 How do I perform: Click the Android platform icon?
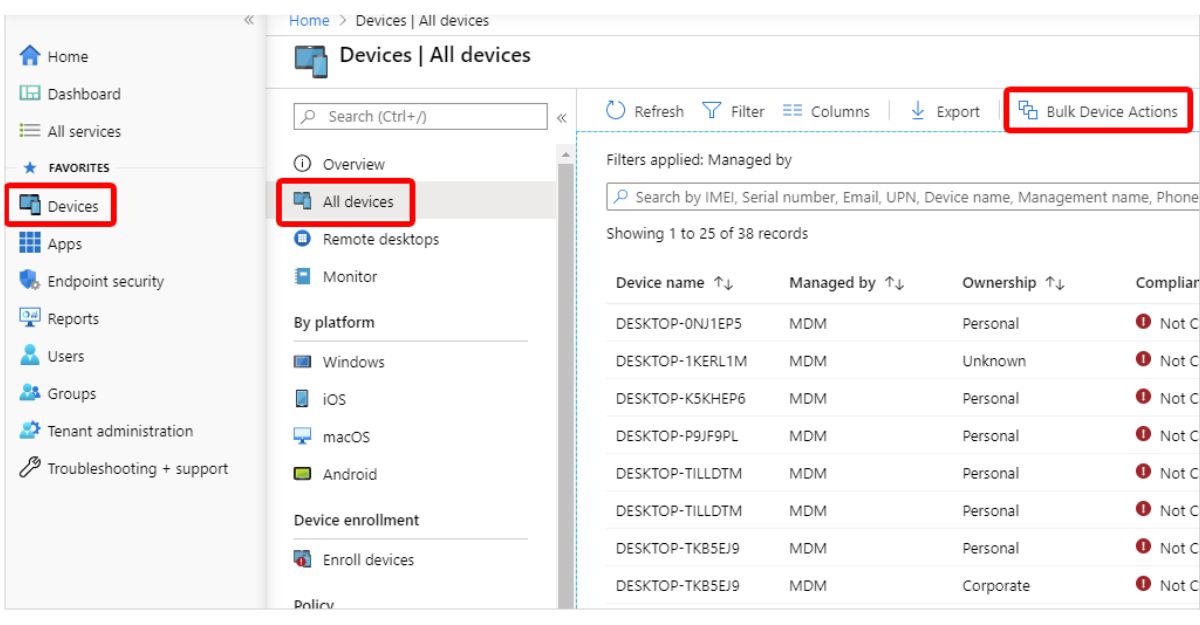(x=303, y=475)
